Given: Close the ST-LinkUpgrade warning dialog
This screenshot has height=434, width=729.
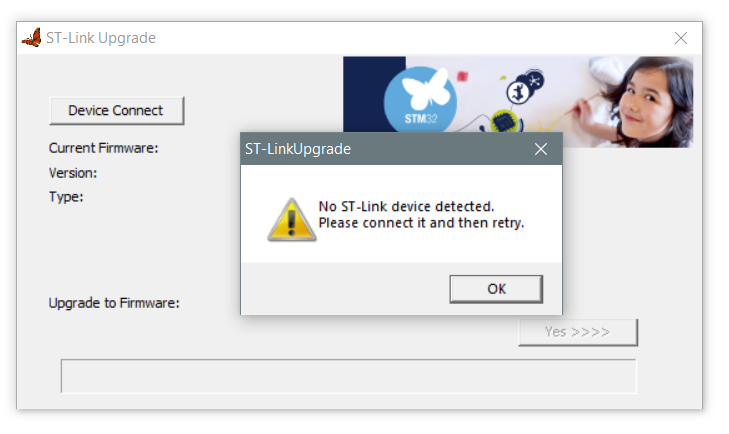Looking at the screenshot, I should coord(541,149).
